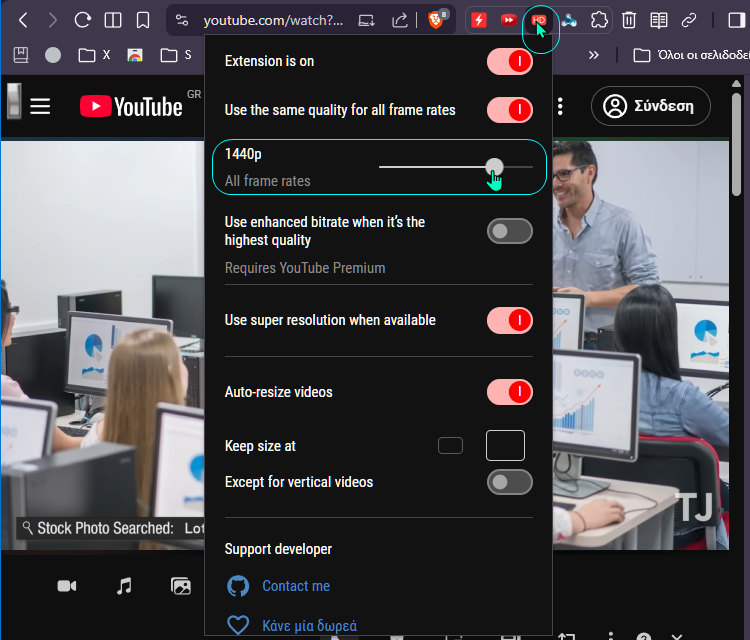Viewport: 750px width, 640px height.
Task: Click the video camera icon below video
Action: pos(67,586)
